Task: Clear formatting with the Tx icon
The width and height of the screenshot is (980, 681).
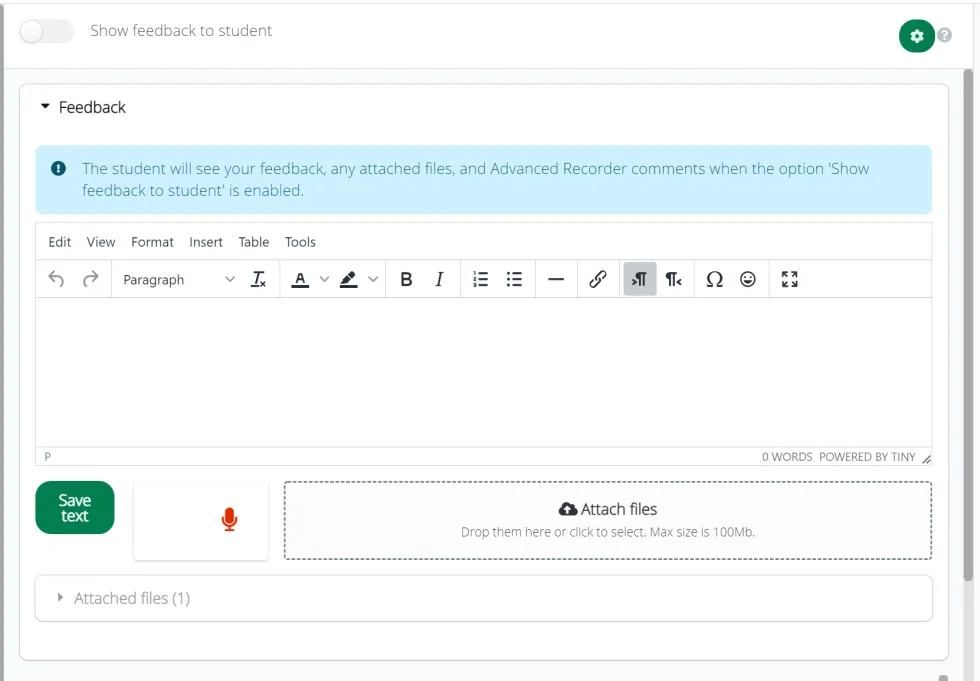Action: click(x=258, y=280)
